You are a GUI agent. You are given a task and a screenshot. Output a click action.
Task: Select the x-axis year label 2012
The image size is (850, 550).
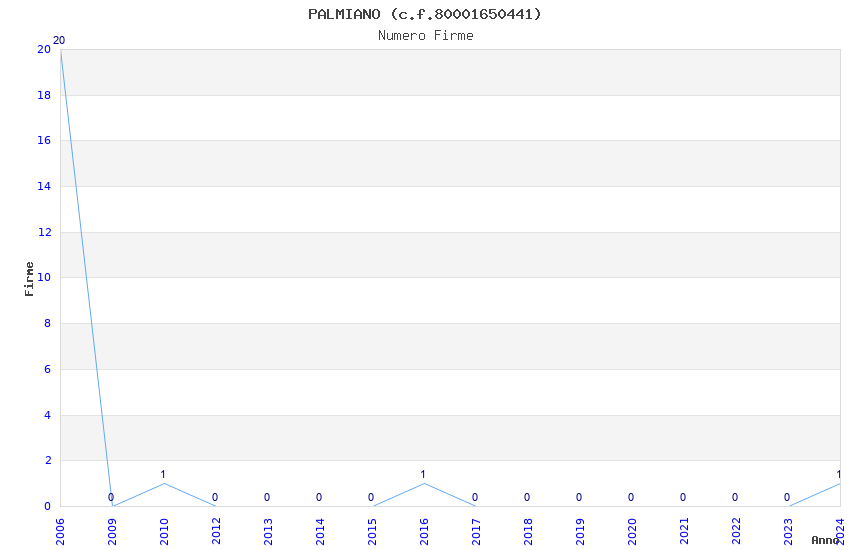point(216,532)
